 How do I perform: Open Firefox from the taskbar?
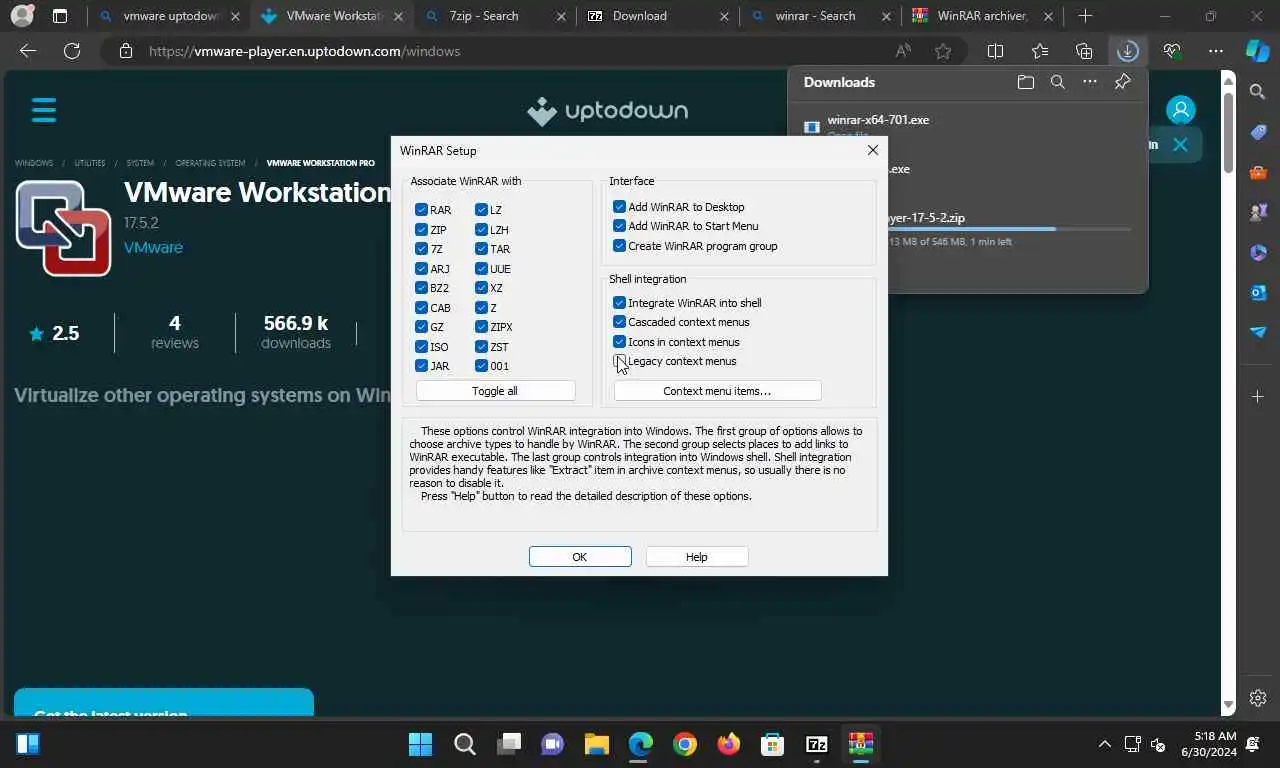(x=728, y=744)
